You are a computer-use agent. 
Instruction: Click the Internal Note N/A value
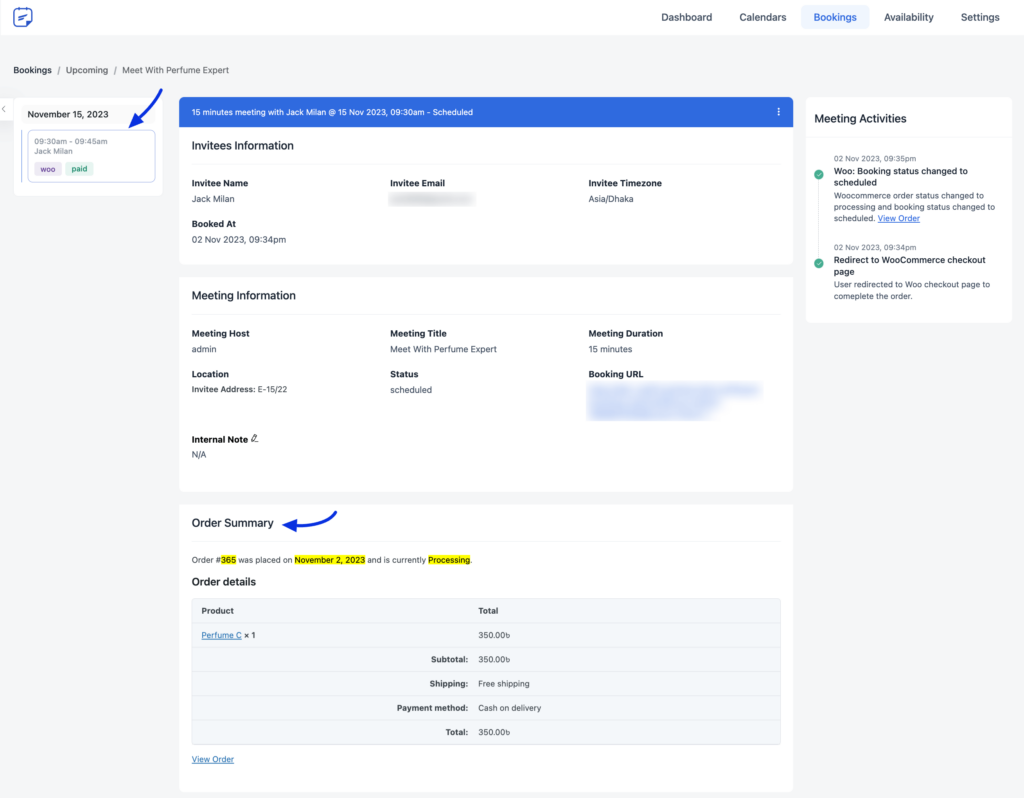coord(199,455)
